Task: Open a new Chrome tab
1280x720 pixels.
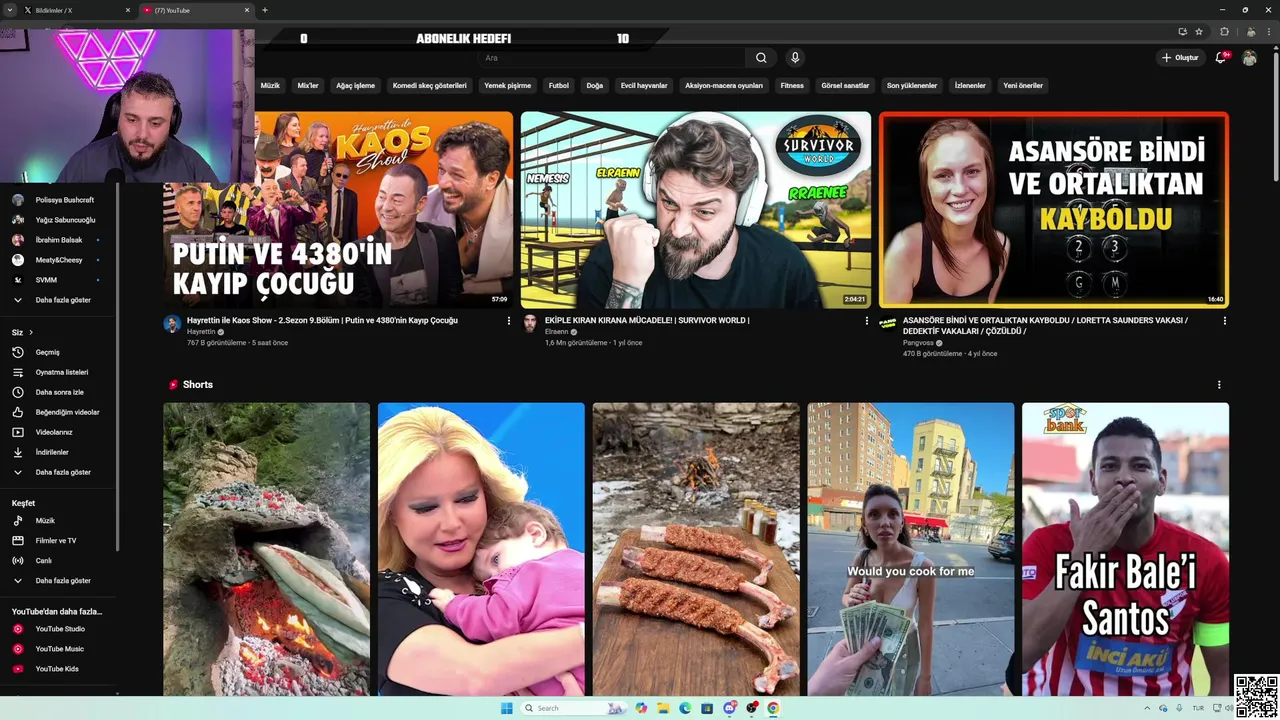Action: [x=265, y=10]
